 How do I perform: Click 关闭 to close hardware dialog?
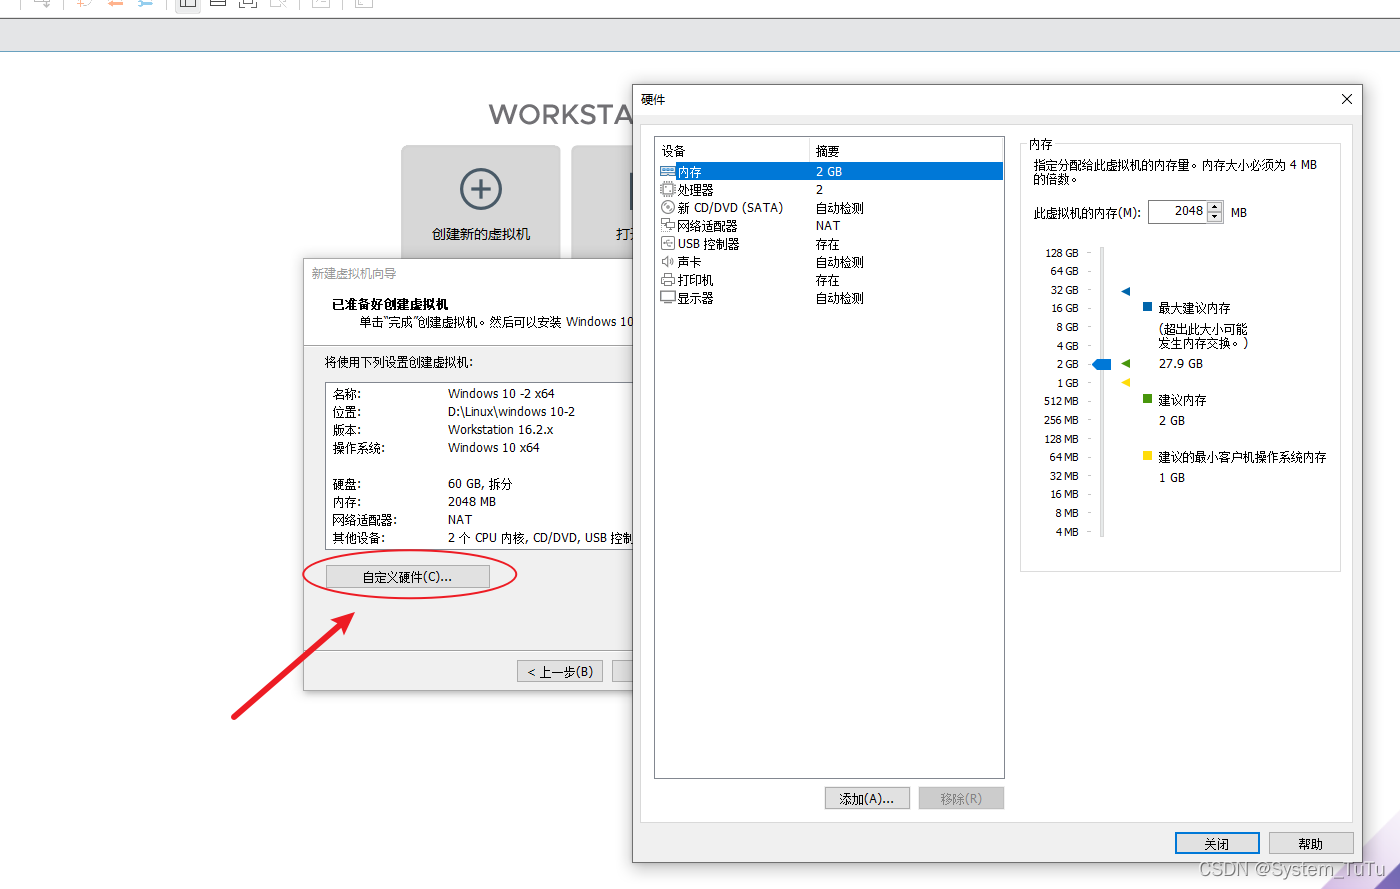1217,843
